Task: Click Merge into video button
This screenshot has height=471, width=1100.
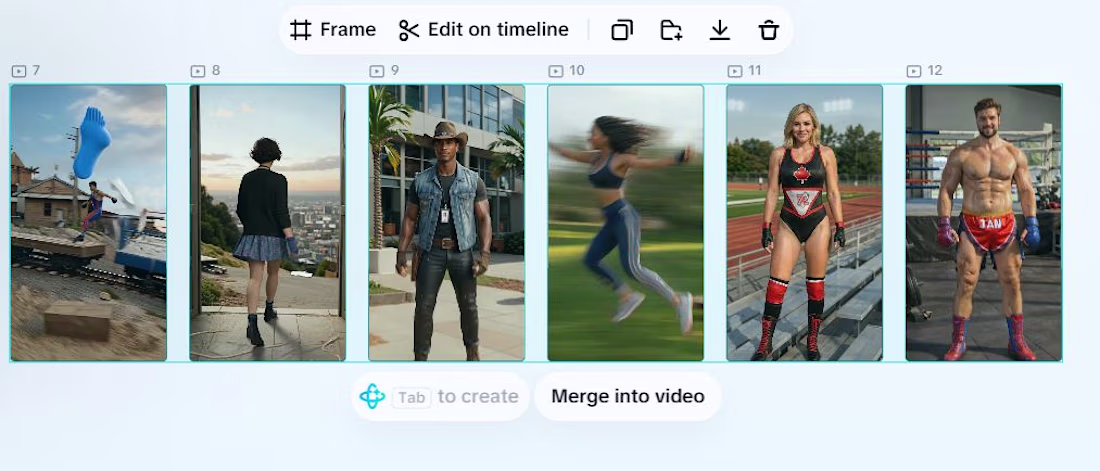Action: tap(628, 397)
